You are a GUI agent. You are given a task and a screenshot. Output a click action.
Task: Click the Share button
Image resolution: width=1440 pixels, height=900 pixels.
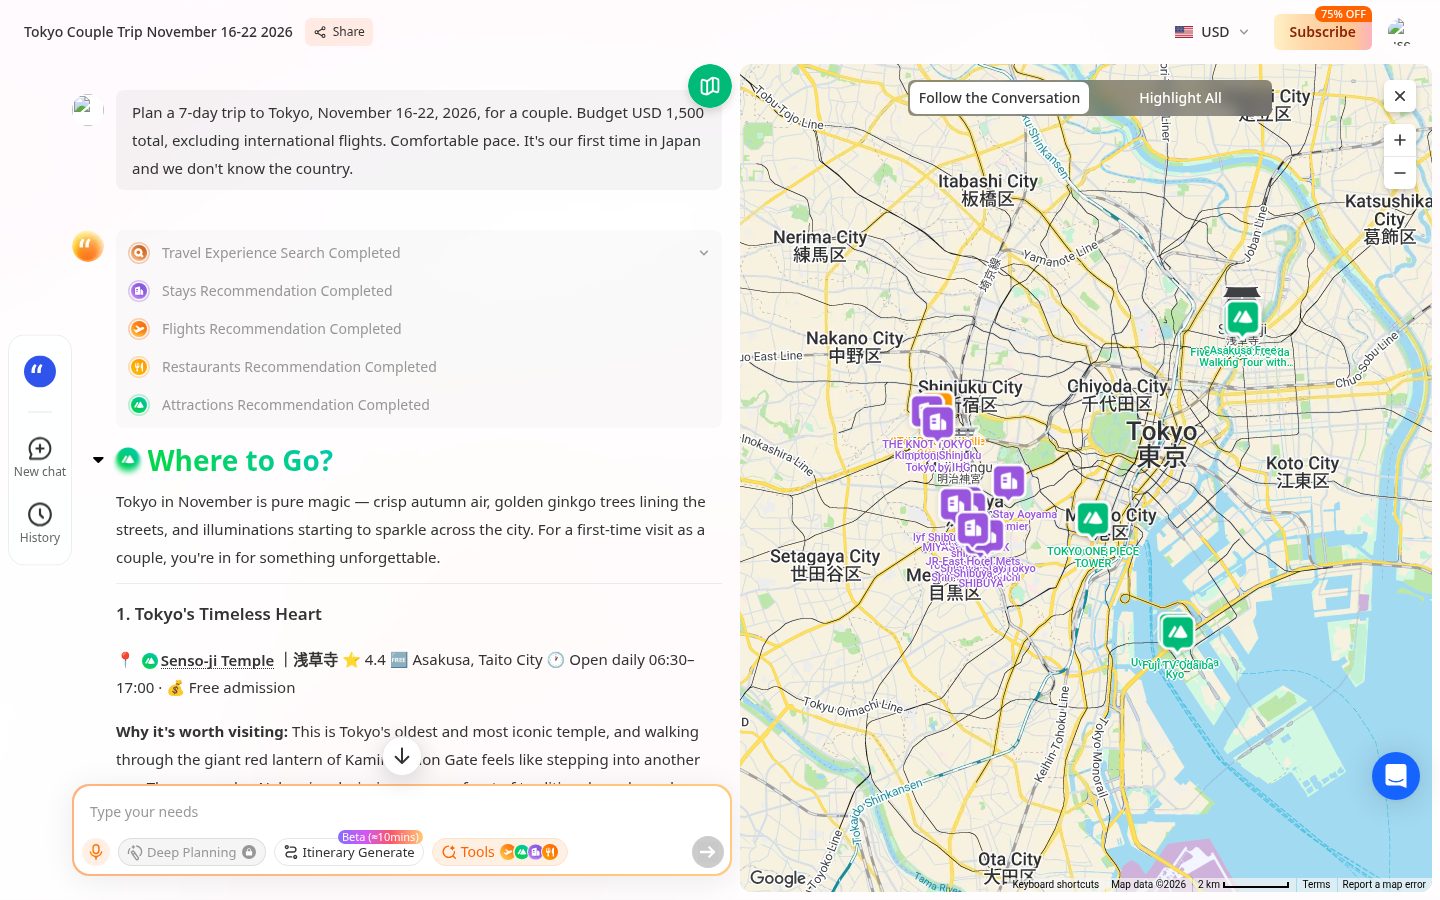339,32
